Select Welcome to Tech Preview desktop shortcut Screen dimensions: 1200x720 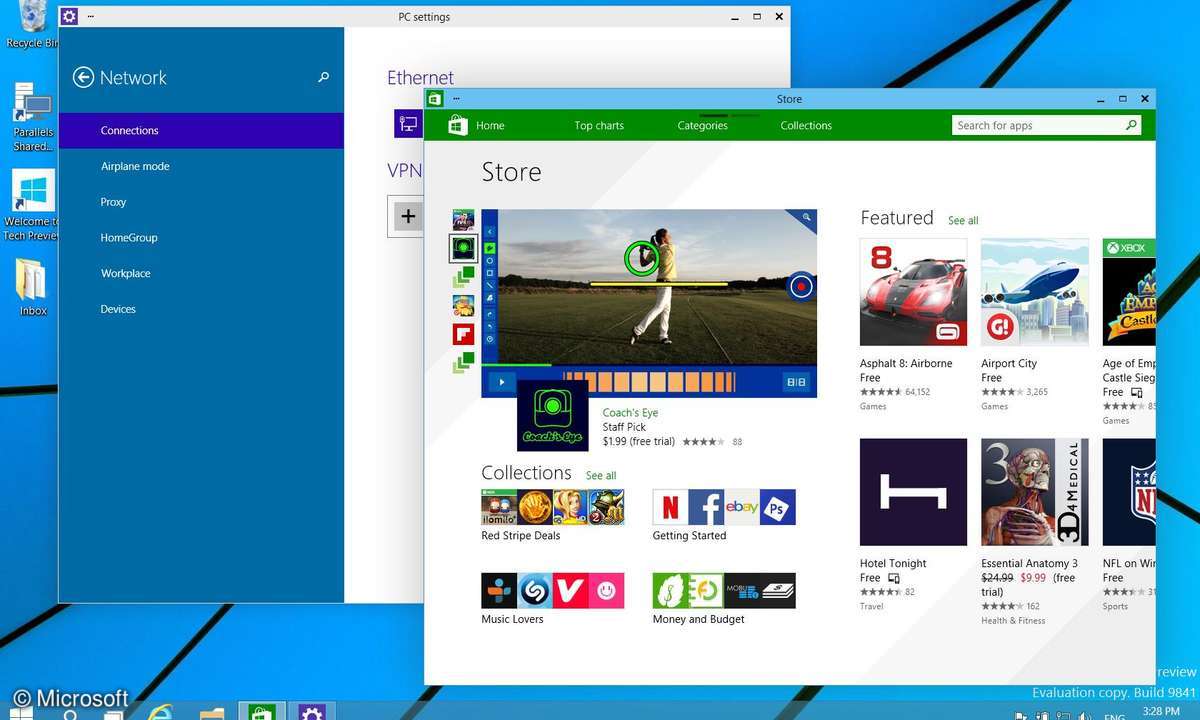coord(31,205)
